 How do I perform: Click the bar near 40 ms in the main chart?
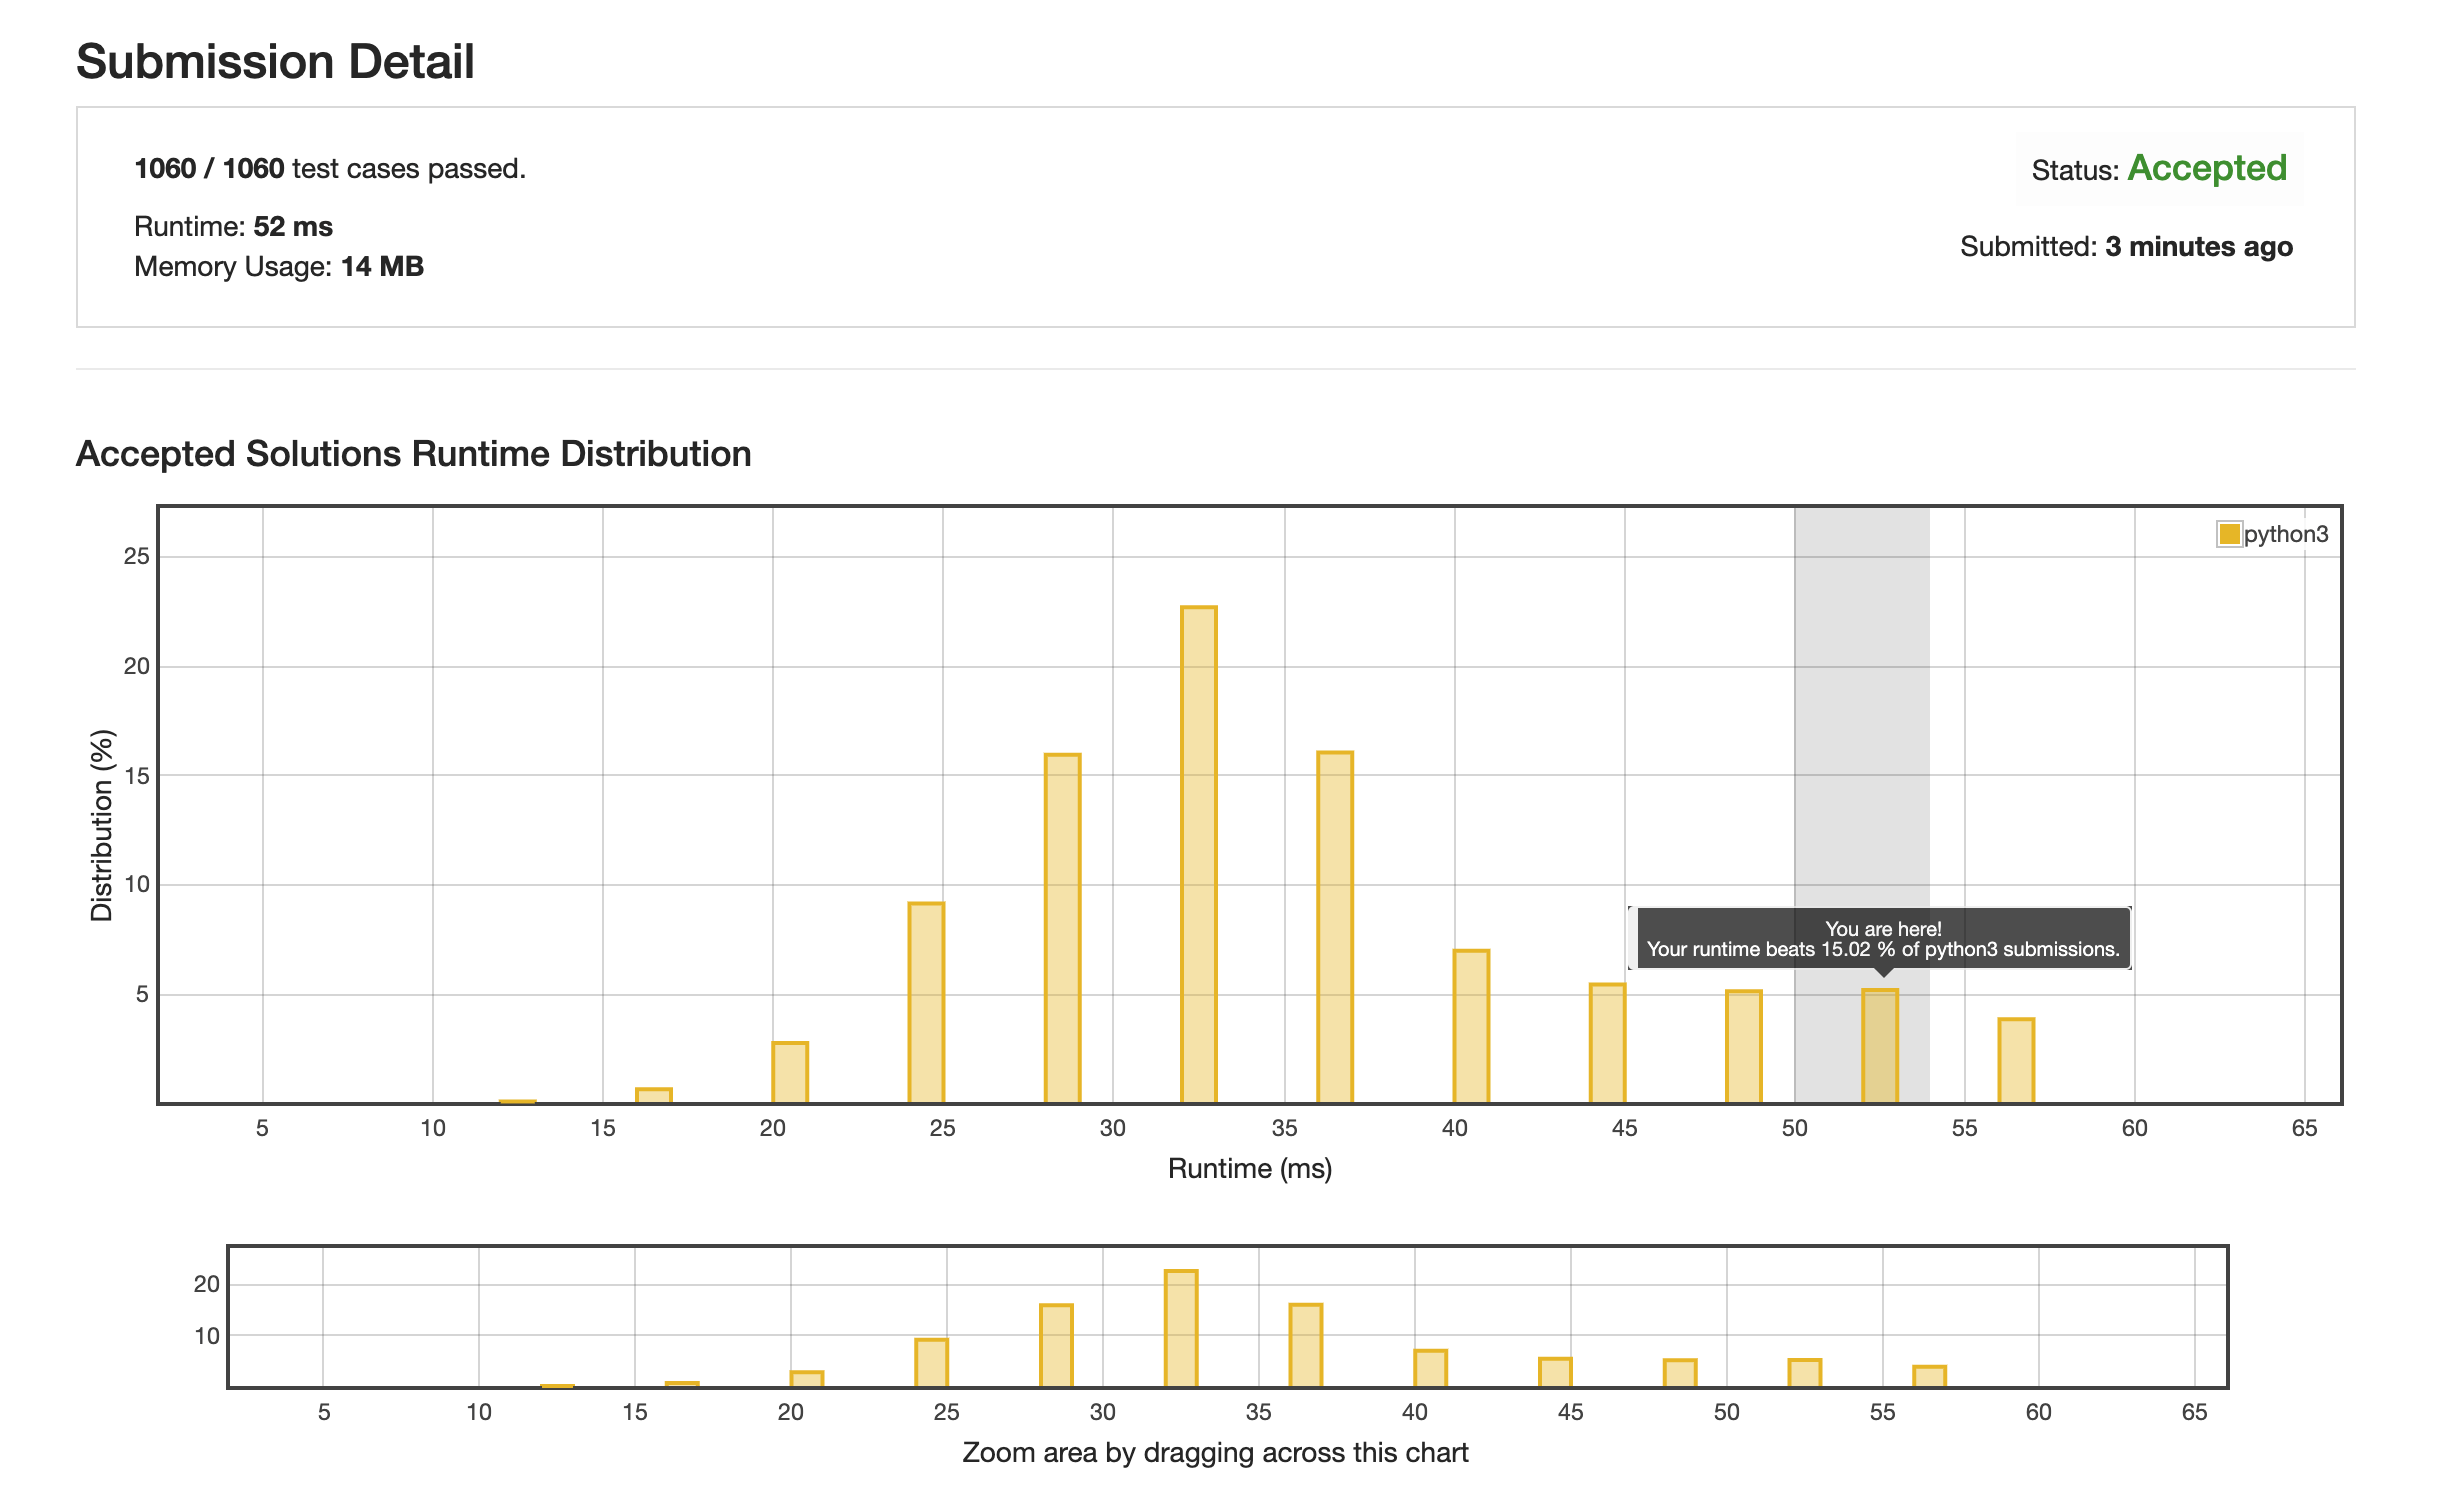1471,1026
